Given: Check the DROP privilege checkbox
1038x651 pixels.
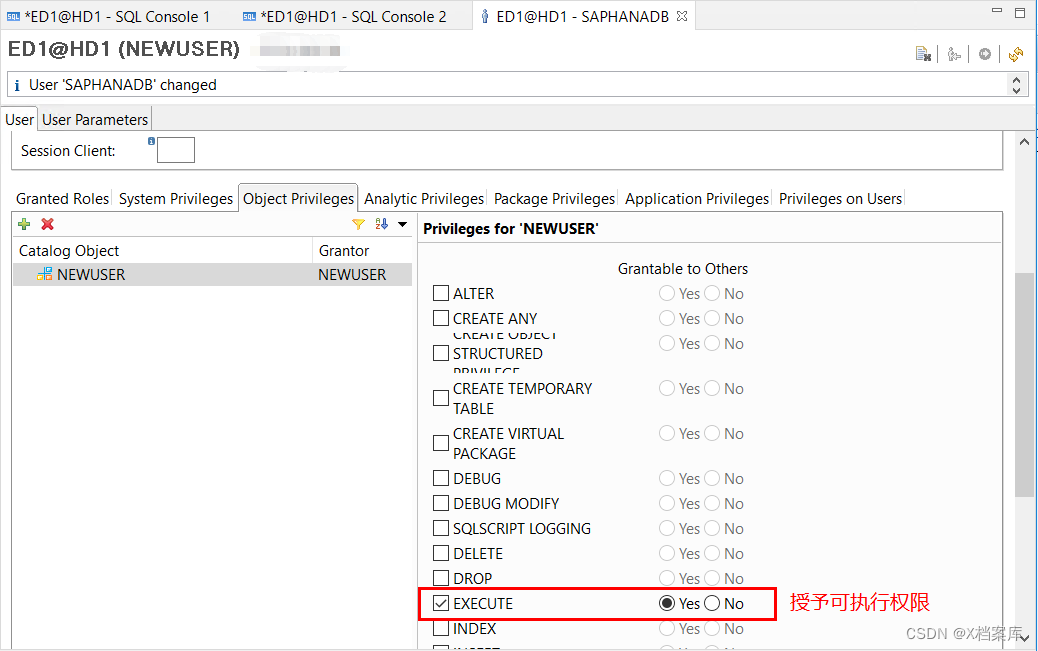Looking at the screenshot, I should pyautogui.click(x=441, y=578).
